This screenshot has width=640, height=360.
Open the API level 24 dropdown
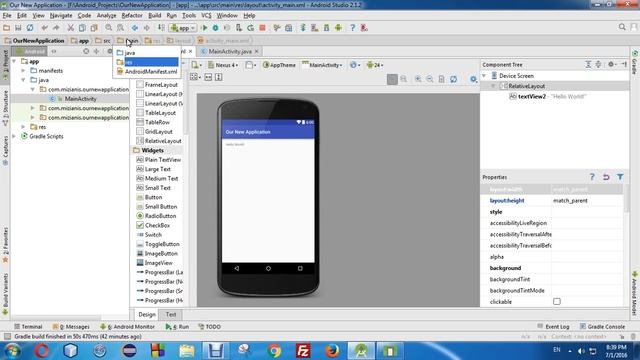click(x=375, y=65)
